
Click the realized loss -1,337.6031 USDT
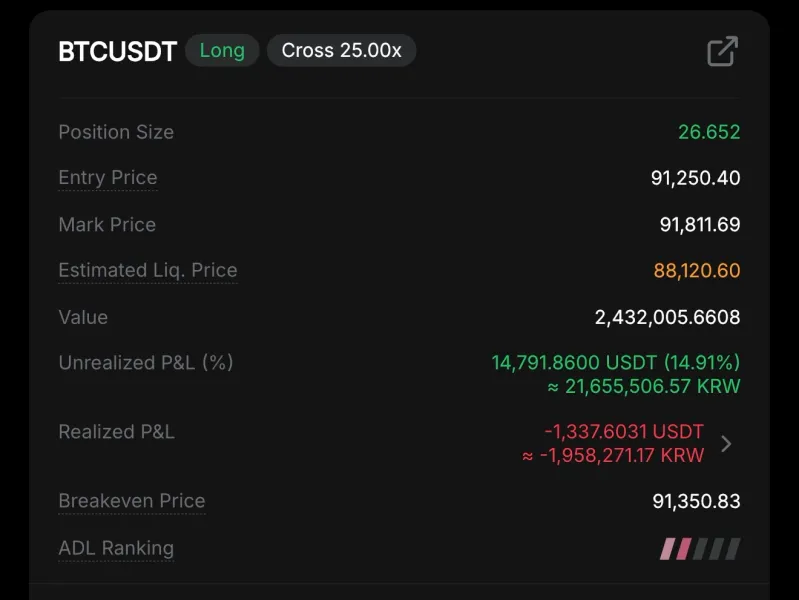click(x=624, y=432)
